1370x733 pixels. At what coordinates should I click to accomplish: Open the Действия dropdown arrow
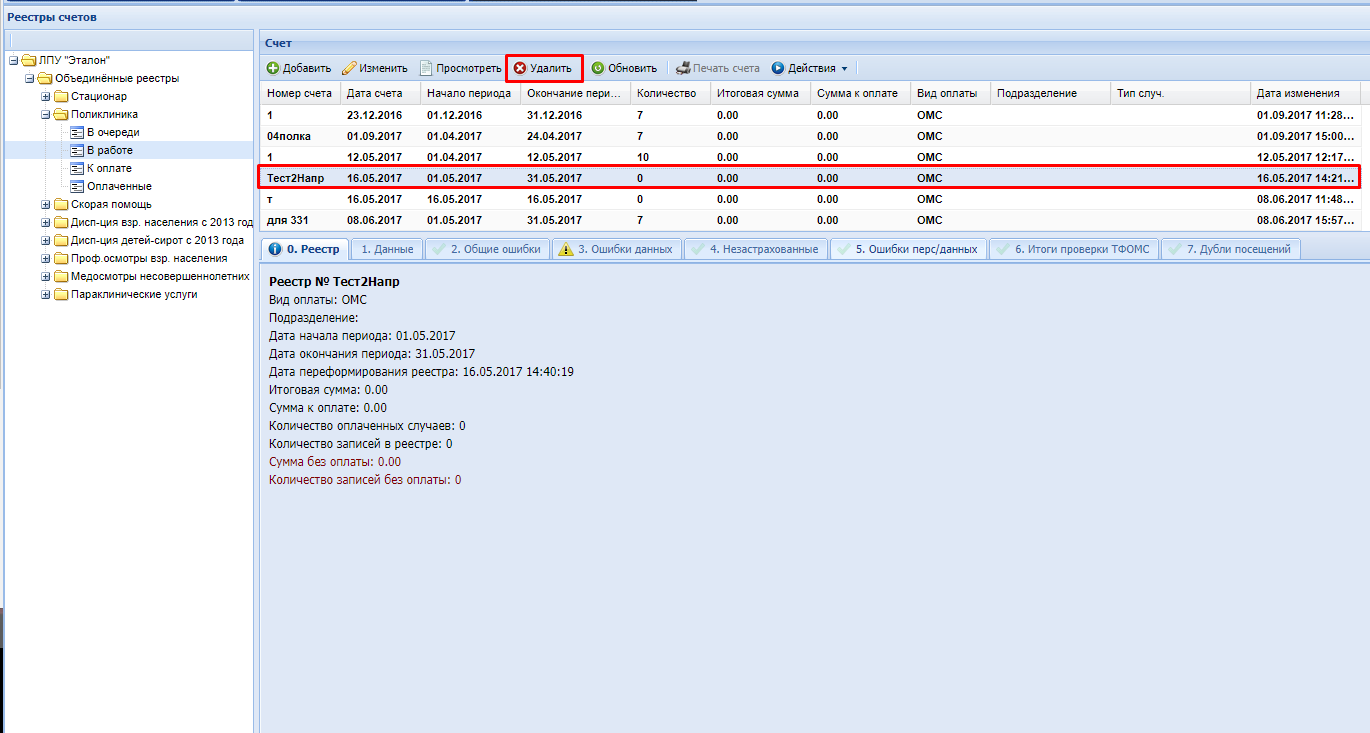point(844,69)
